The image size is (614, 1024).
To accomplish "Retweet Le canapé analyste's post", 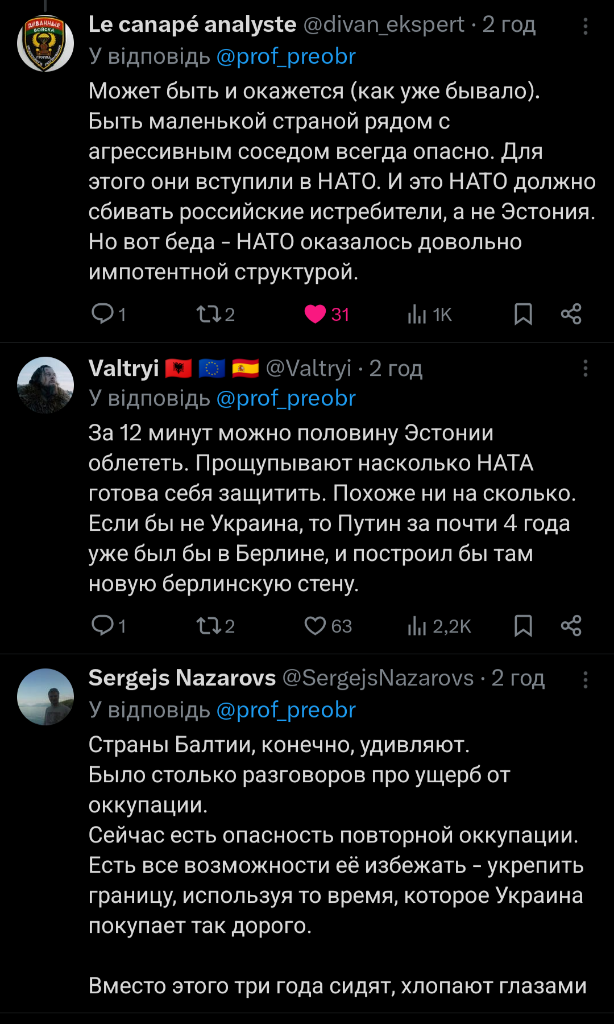I will click(209, 314).
